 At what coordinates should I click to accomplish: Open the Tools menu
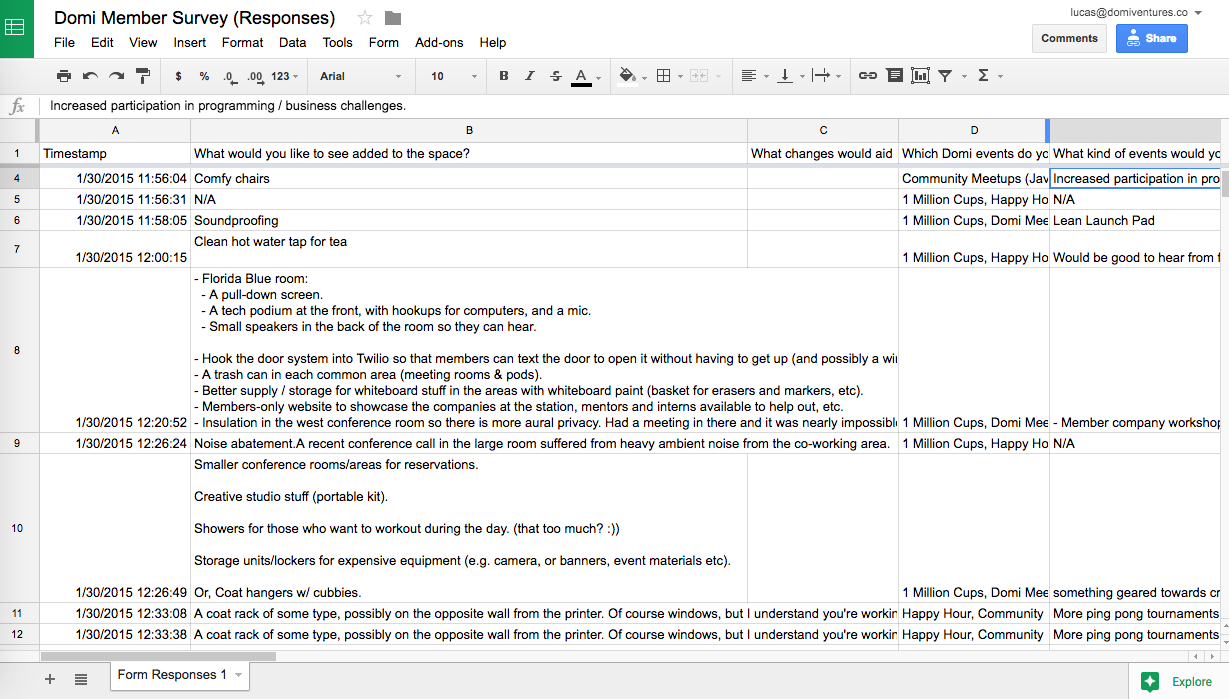(338, 43)
